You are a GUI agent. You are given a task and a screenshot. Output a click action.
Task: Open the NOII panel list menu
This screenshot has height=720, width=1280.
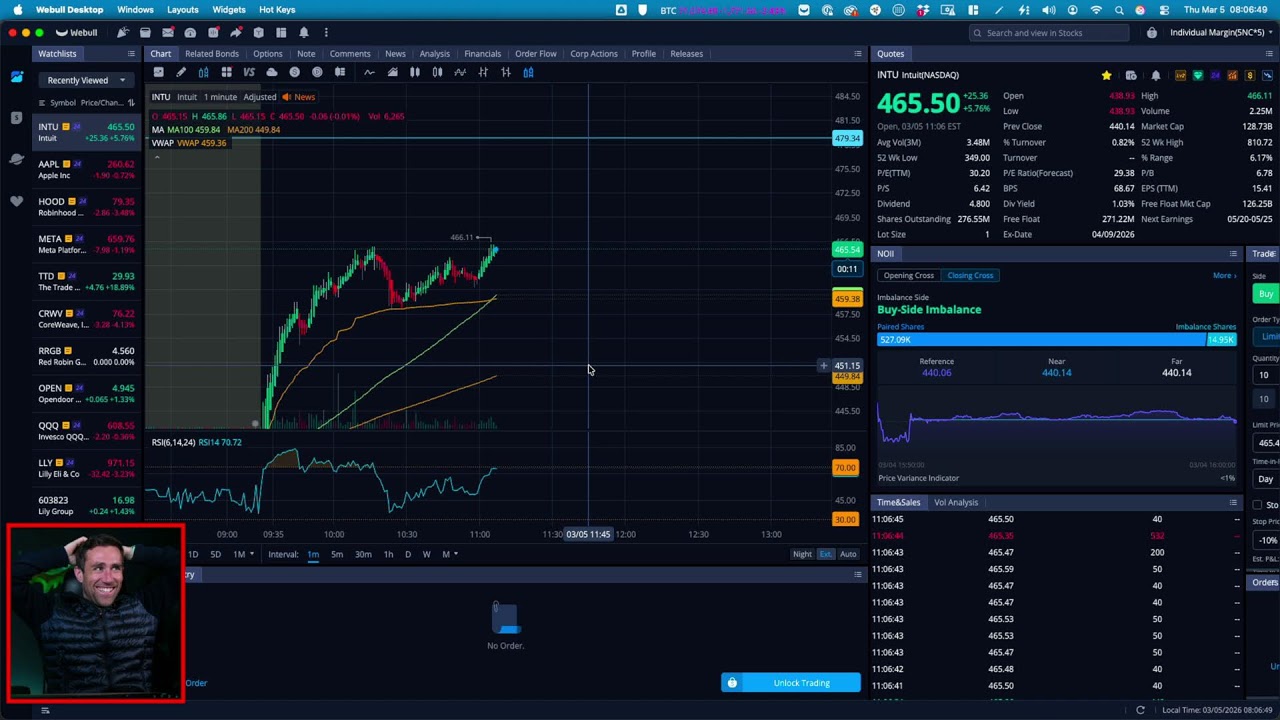(x=1233, y=254)
